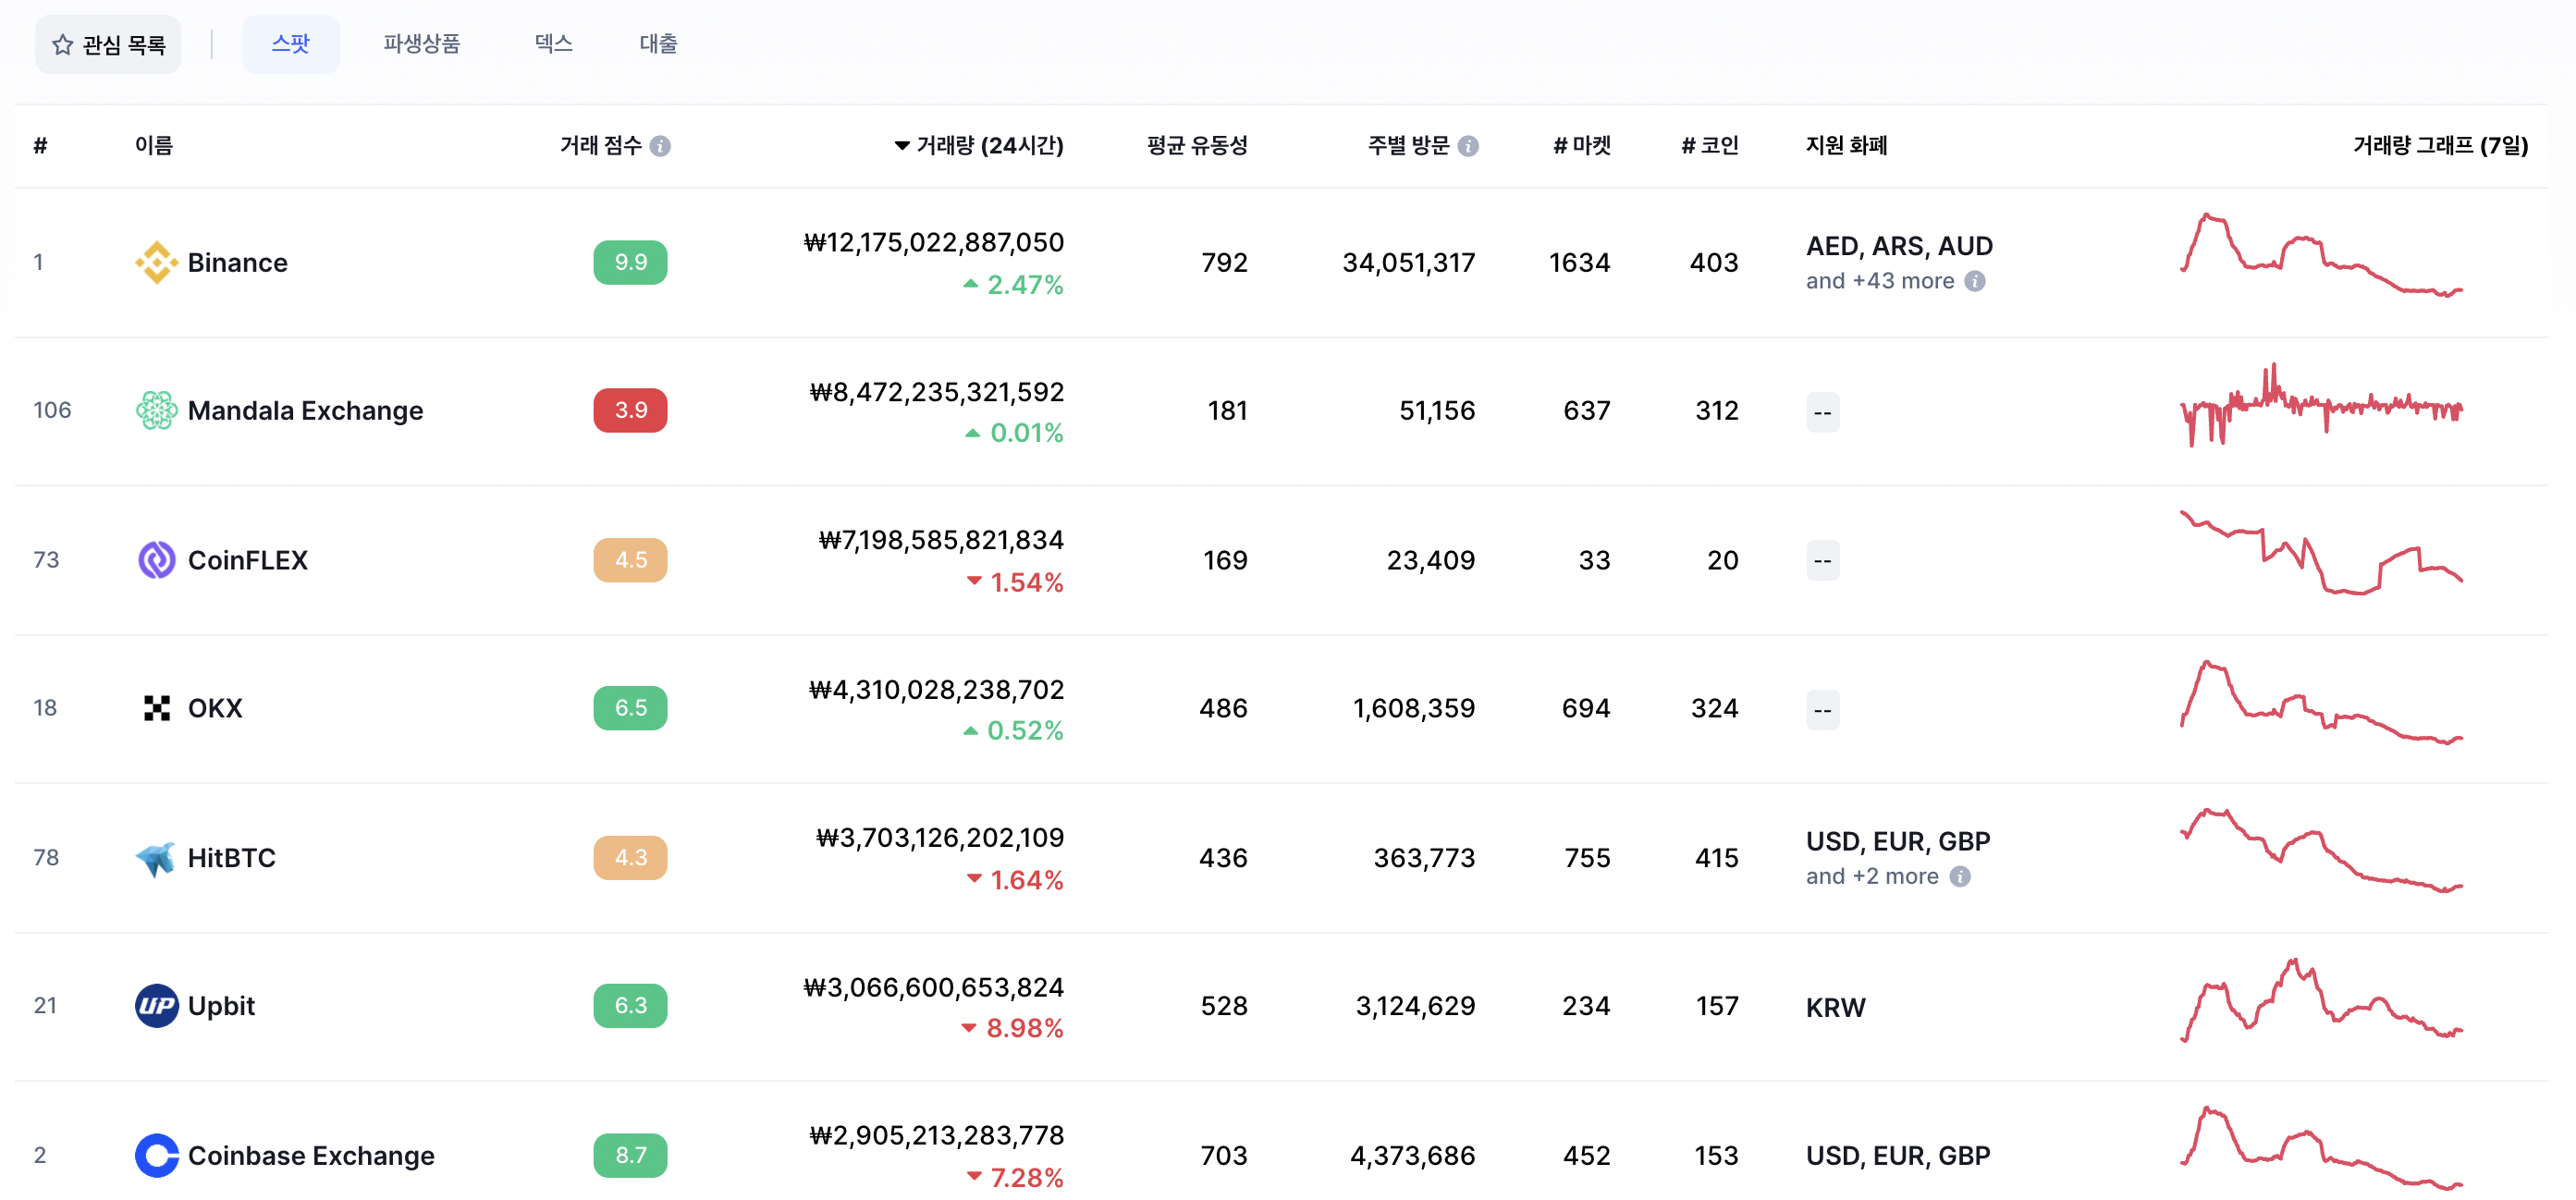Click OKX weekly visits 1,608,359

coord(1414,709)
